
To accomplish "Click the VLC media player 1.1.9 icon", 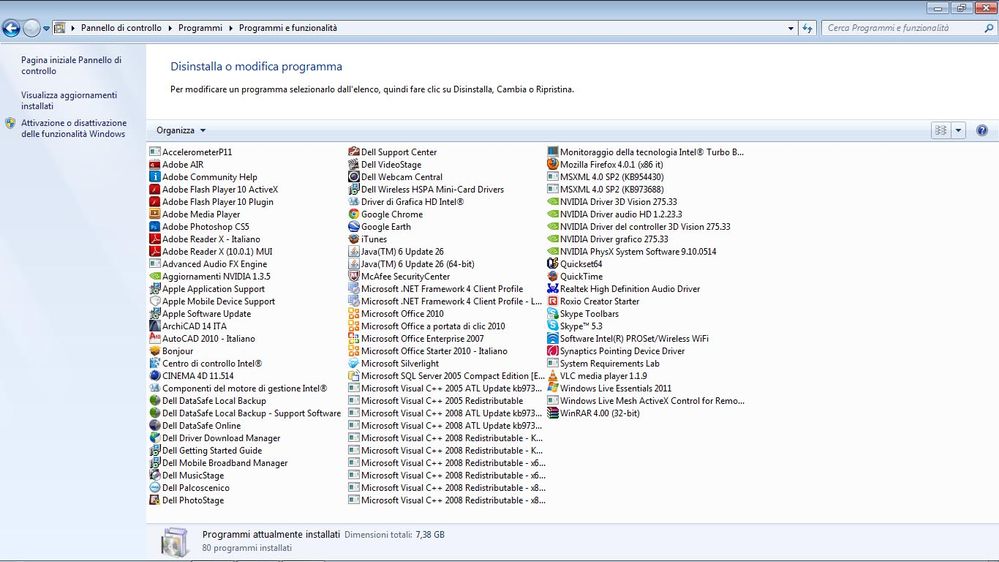I will click(552, 376).
